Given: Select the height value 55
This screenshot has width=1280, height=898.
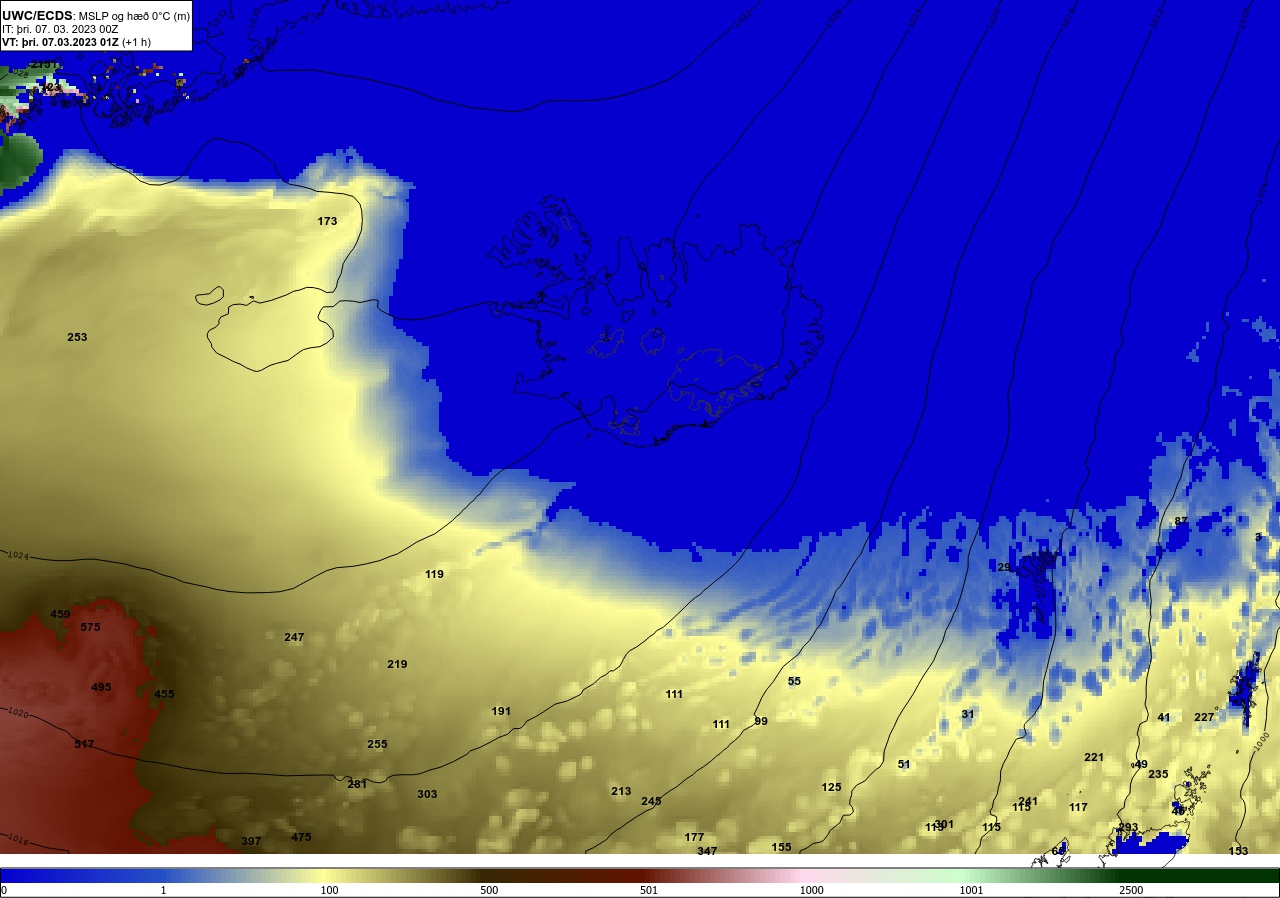Looking at the screenshot, I should point(794,681).
